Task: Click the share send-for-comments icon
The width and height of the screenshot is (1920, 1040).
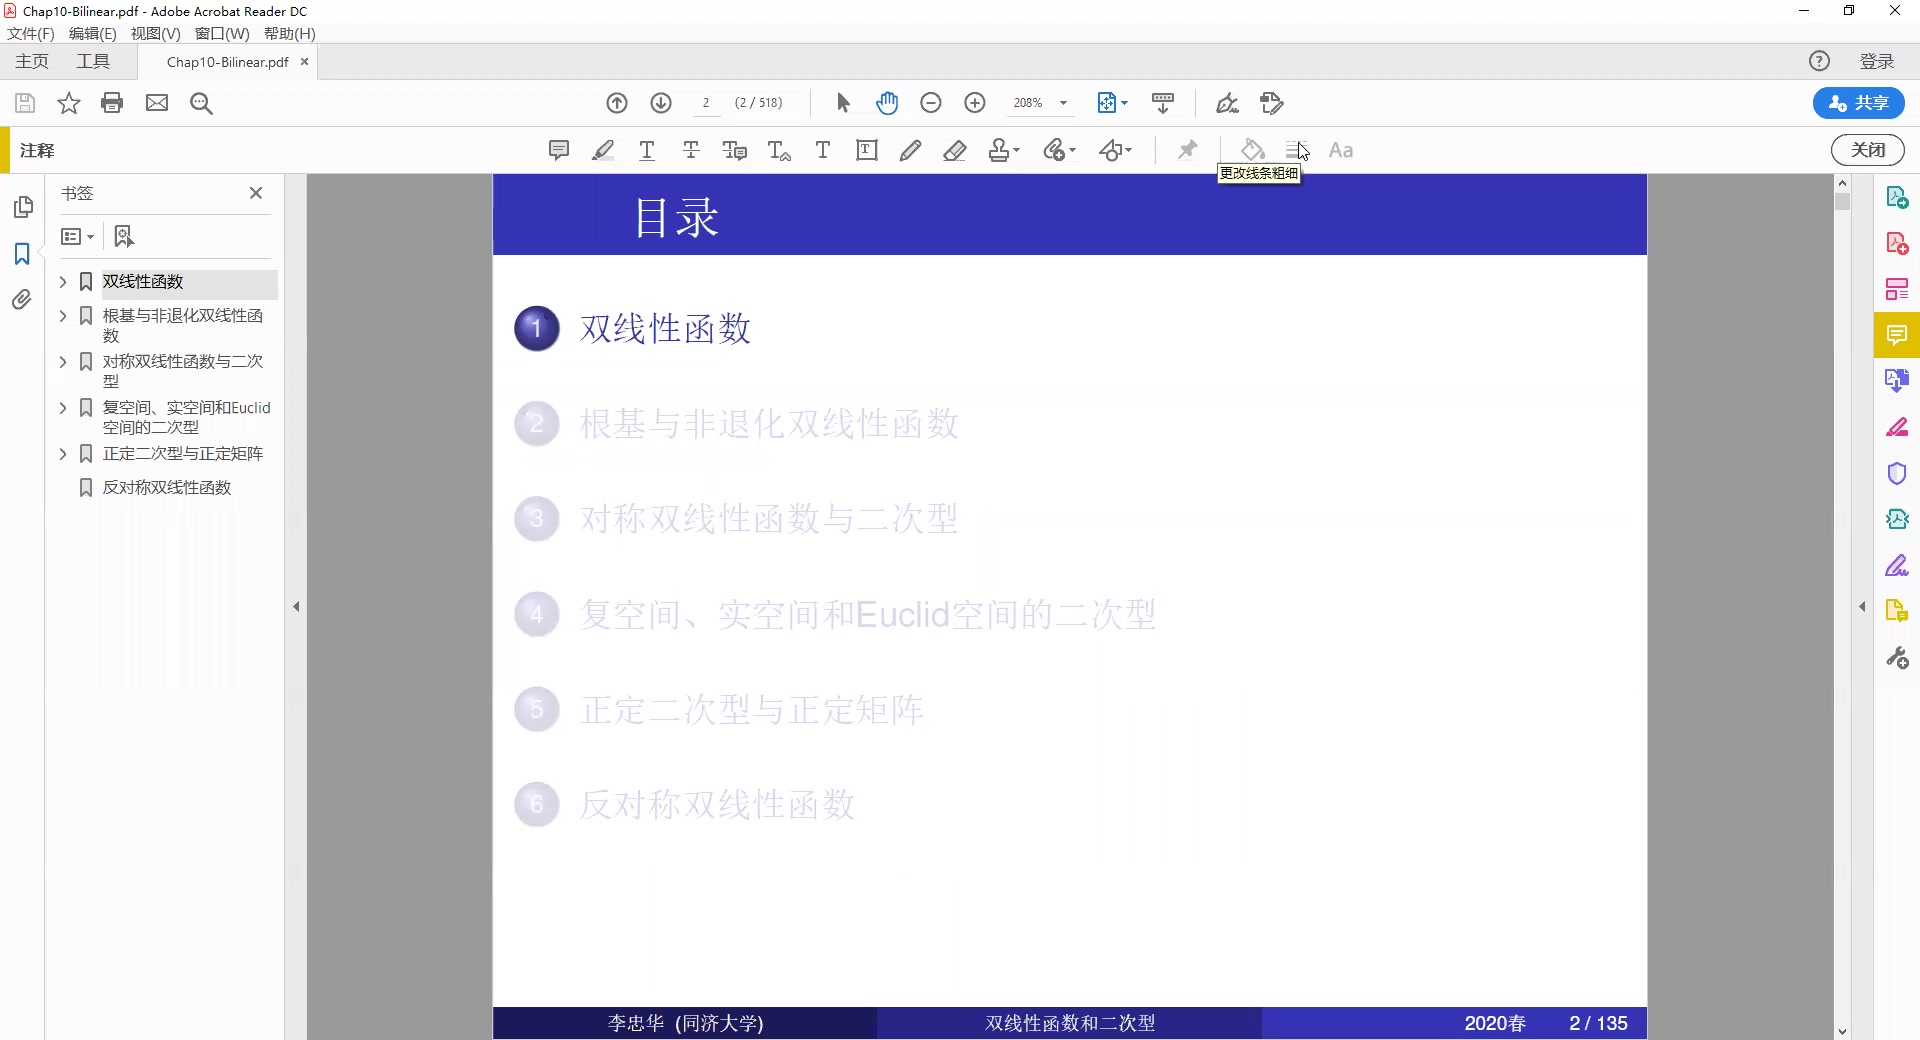Action: coord(1272,103)
